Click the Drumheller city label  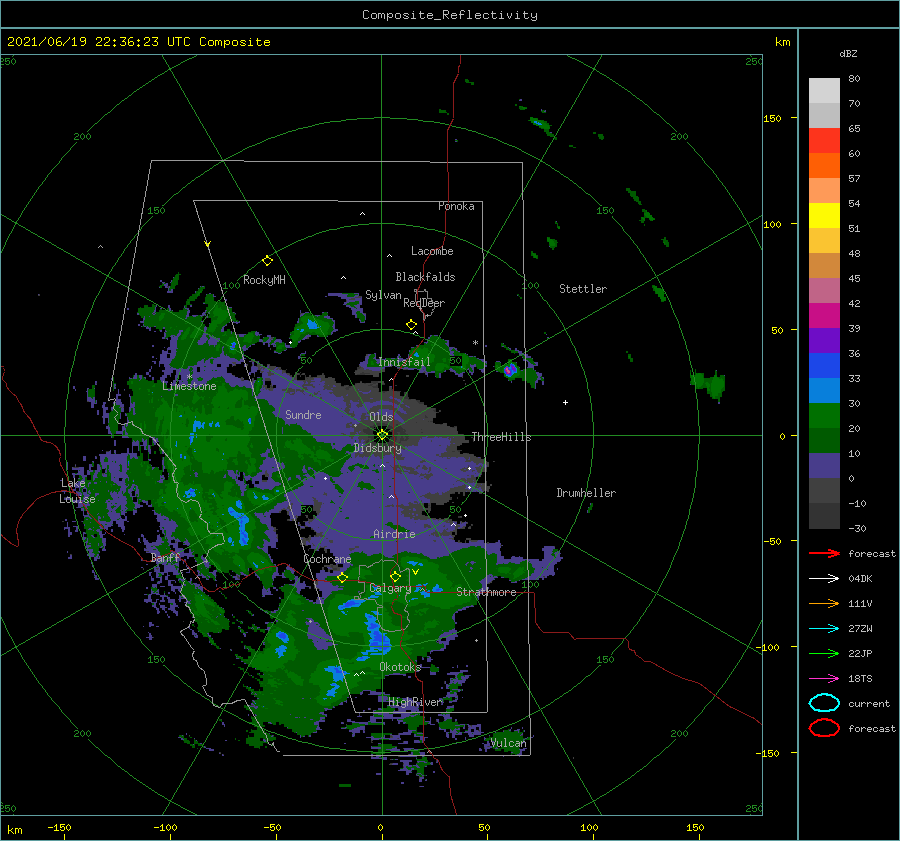pos(586,493)
